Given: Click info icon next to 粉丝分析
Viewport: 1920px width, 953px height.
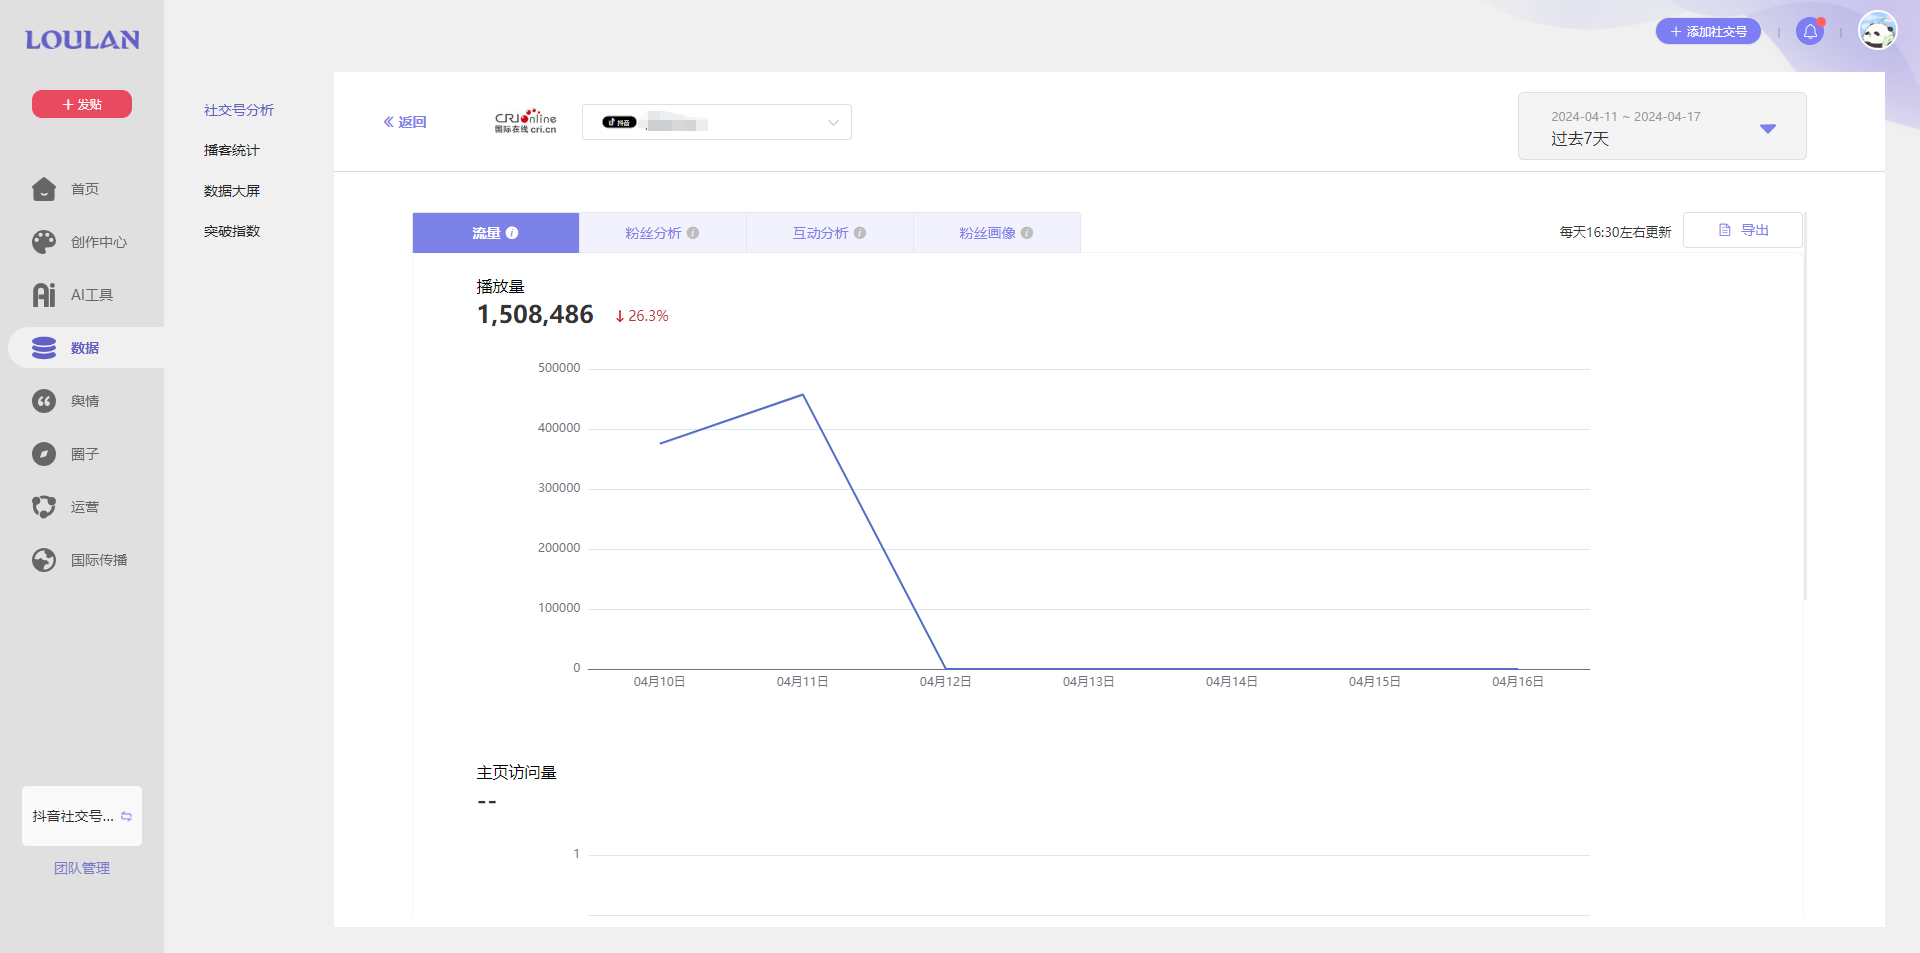Looking at the screenshot, I should pos(693,233).
